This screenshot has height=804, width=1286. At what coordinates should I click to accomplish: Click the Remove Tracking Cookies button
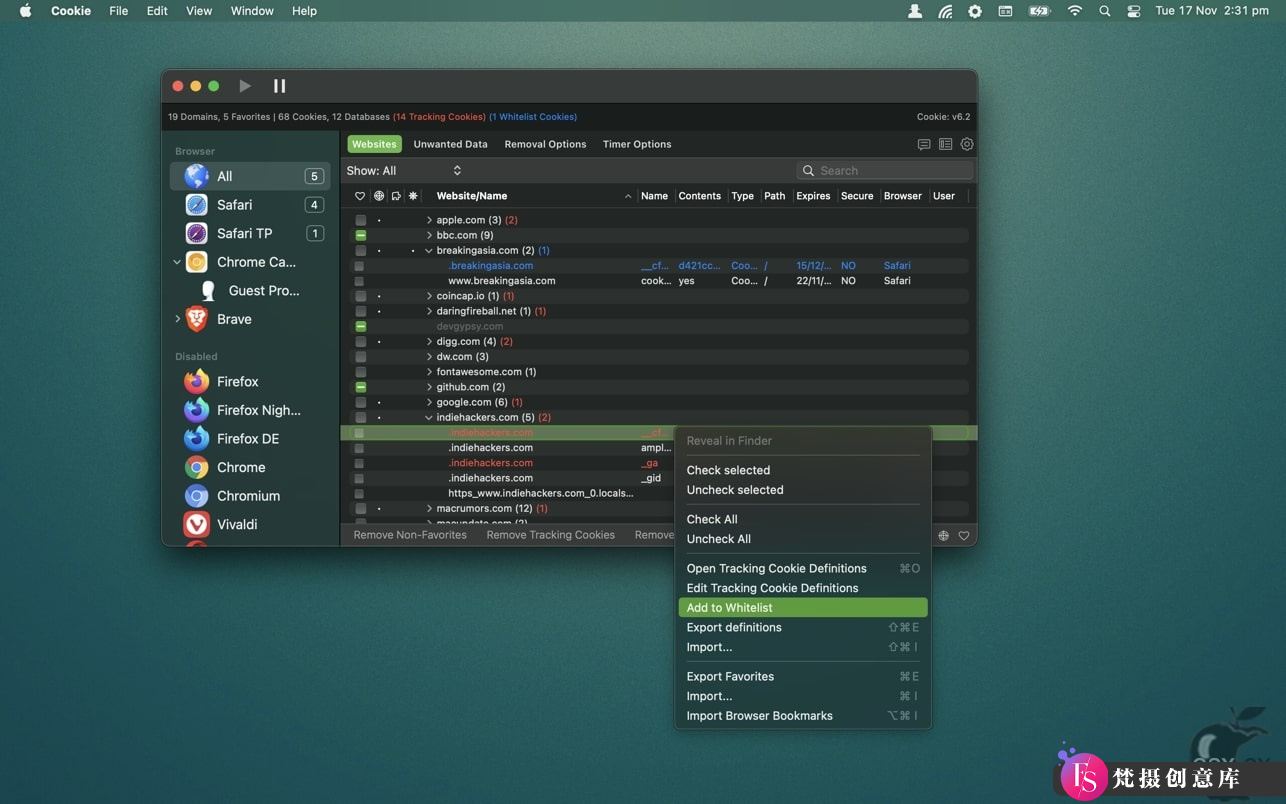pos(551,535)
